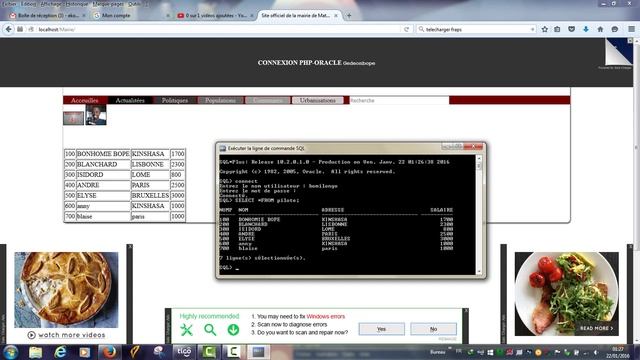
Task: Click the 'Bureau' taskbar toolbar label
Action: click(438, 352)
